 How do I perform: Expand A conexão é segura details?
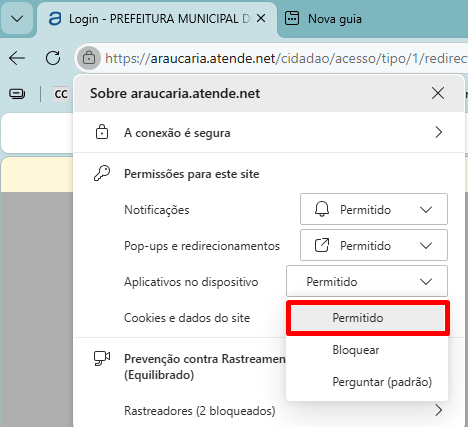tap(269, 133)
